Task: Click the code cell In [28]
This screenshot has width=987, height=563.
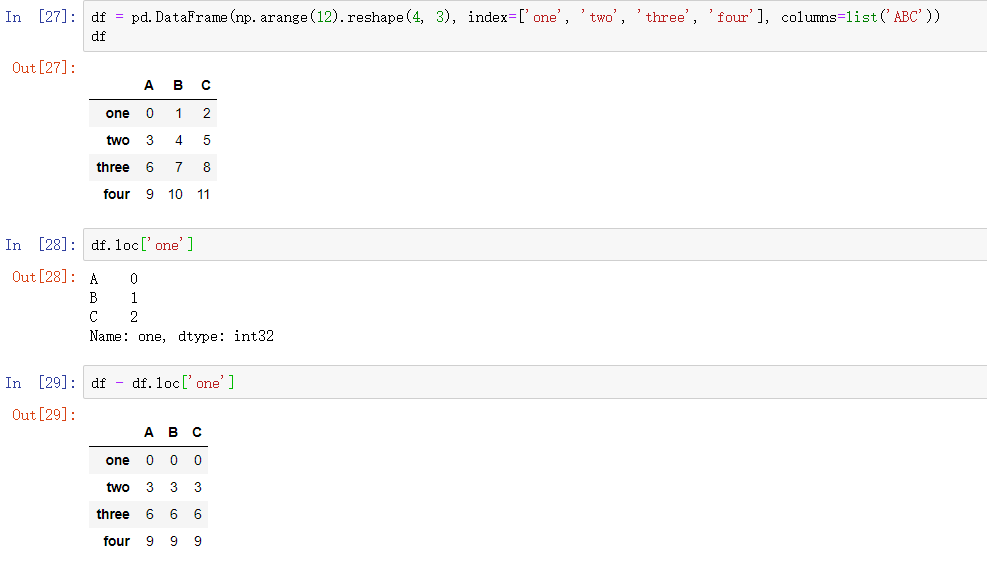Action: pos(535,244)
